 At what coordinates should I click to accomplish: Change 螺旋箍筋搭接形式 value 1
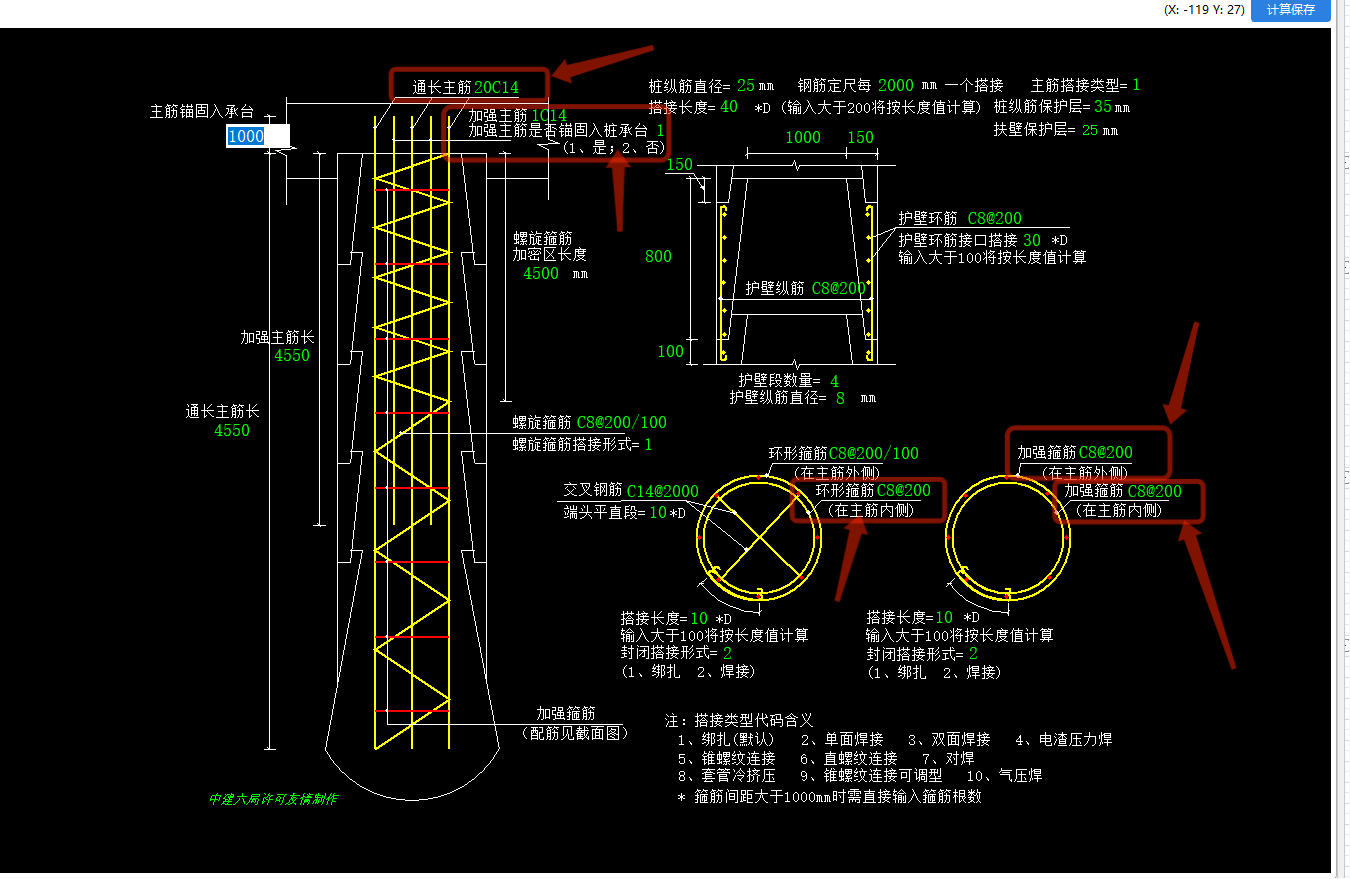point(648,444)
